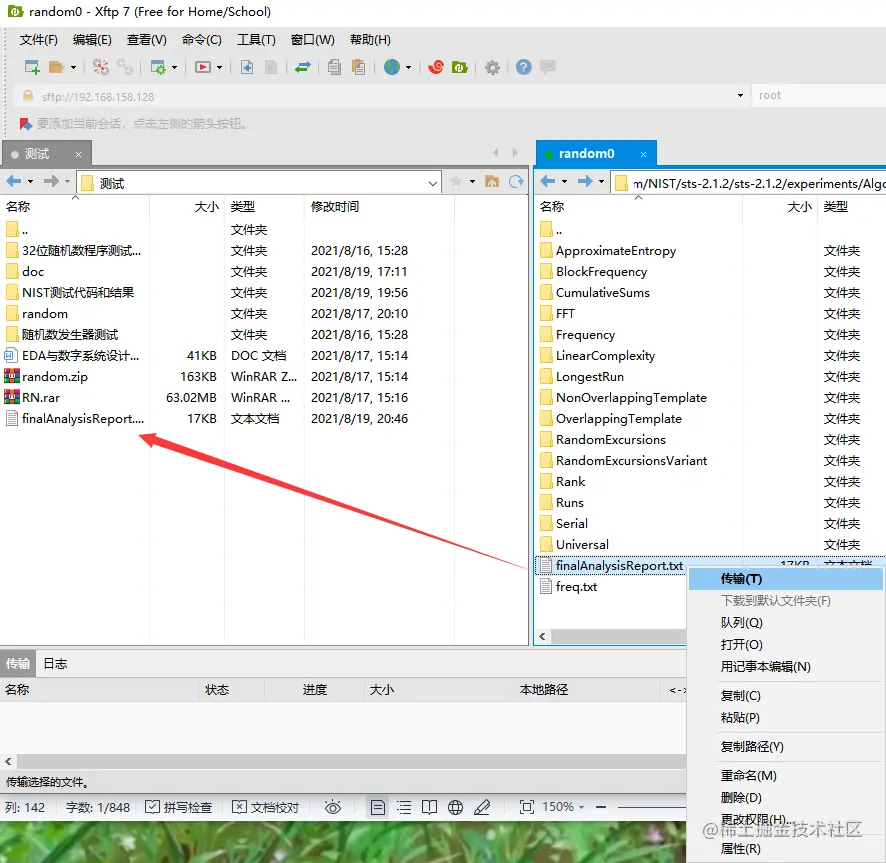Image resolution: width=886 pixels, height=863 pixels.
Task: Expand the local path 测试 dropdown
Action: point(432,183)
